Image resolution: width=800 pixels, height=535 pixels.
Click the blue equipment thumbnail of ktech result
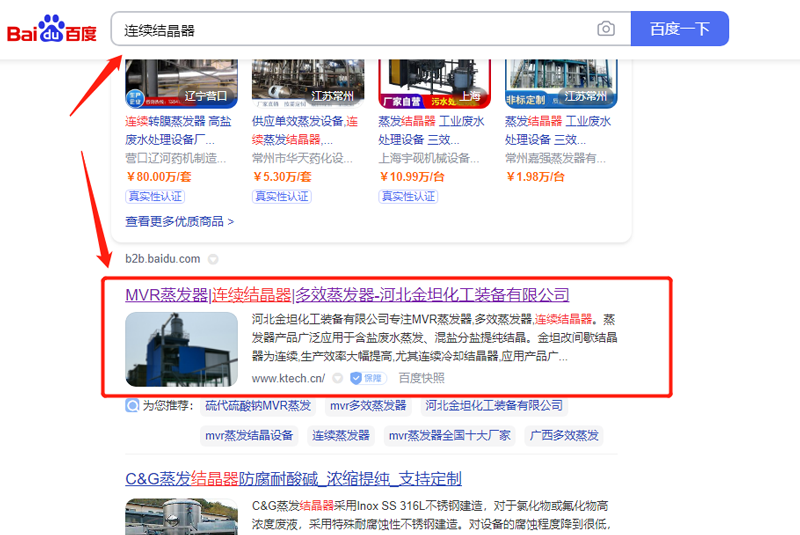(x=181, y=350)
